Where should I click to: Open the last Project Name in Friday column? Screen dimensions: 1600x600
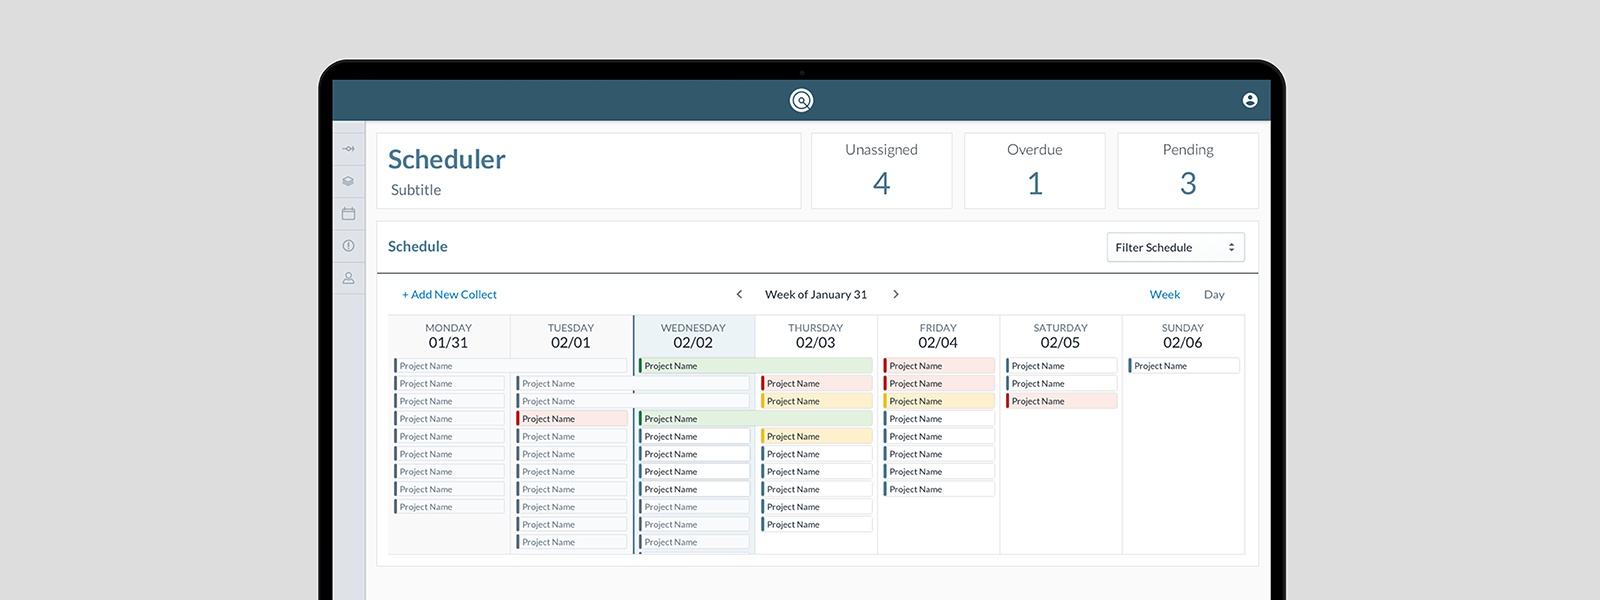click(x=939, y=489)
